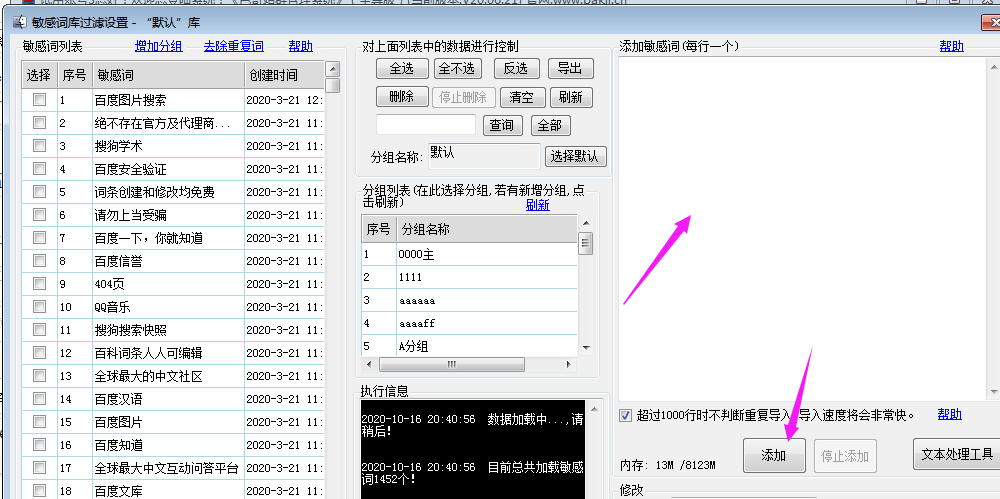Viewport: 1000px width, 499px height.
Task: Select the word 词条创建和修改均免费
Action: point(154,192)
